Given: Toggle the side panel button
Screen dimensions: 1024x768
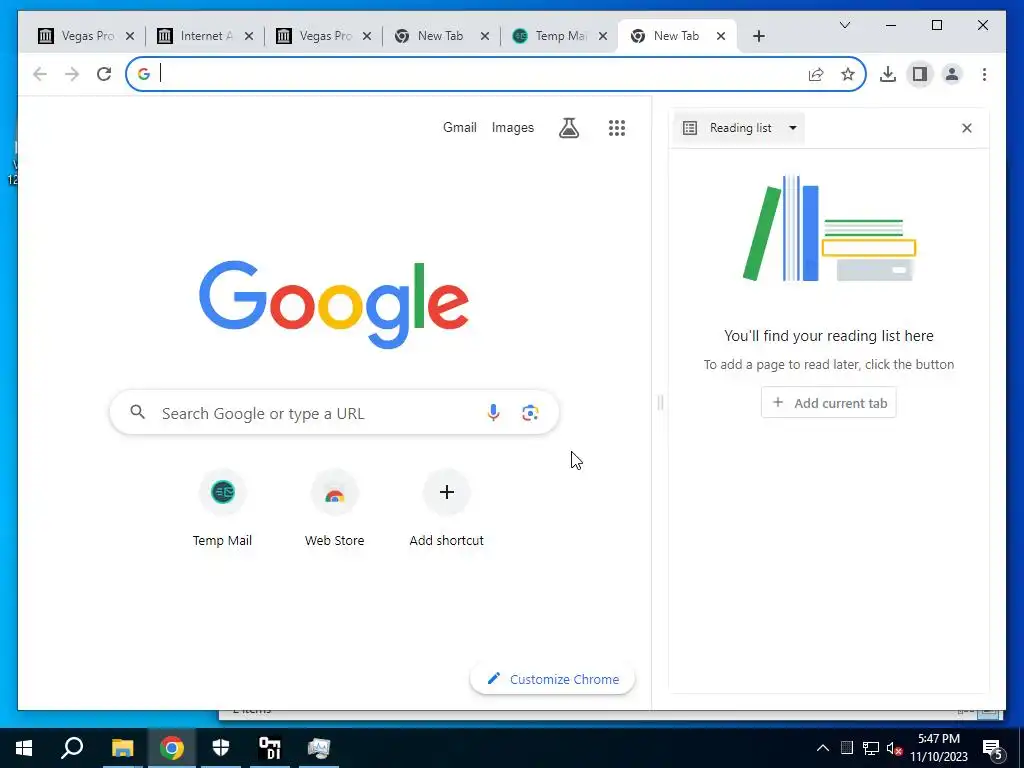Looking at the screenshot, I should coord(920,74).
